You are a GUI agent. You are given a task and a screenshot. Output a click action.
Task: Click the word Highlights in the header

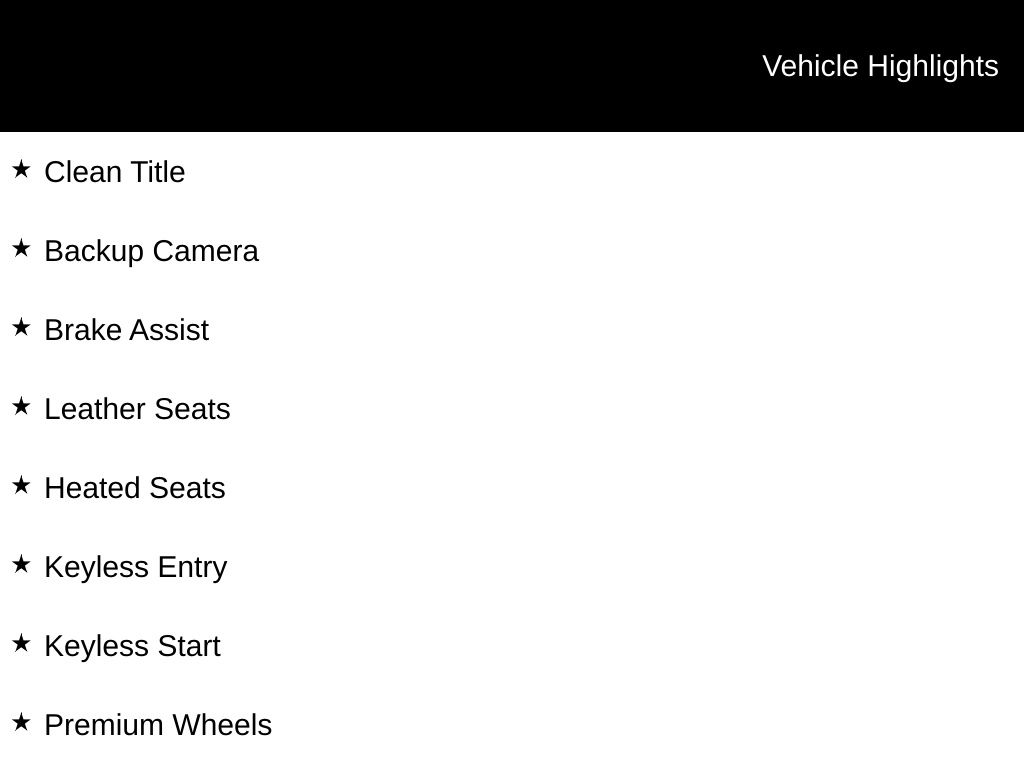click(x=933, y=67)
